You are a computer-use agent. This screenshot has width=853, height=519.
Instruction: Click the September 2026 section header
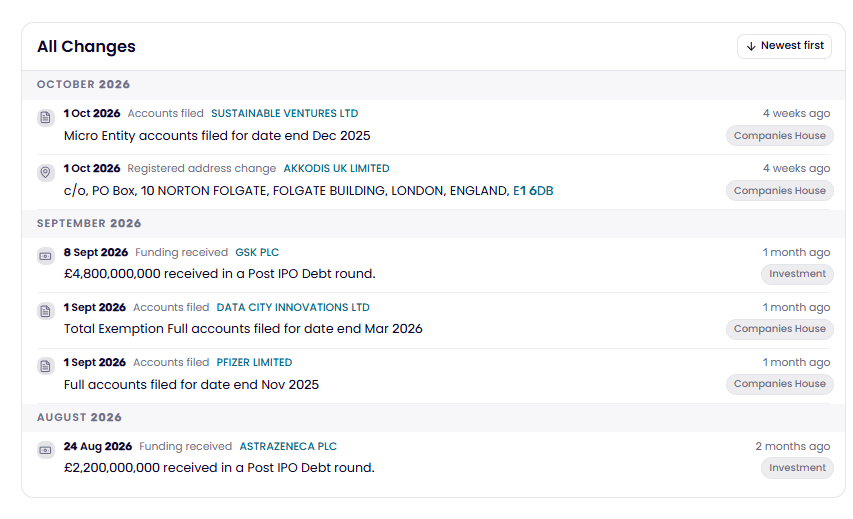coord(89,223)
